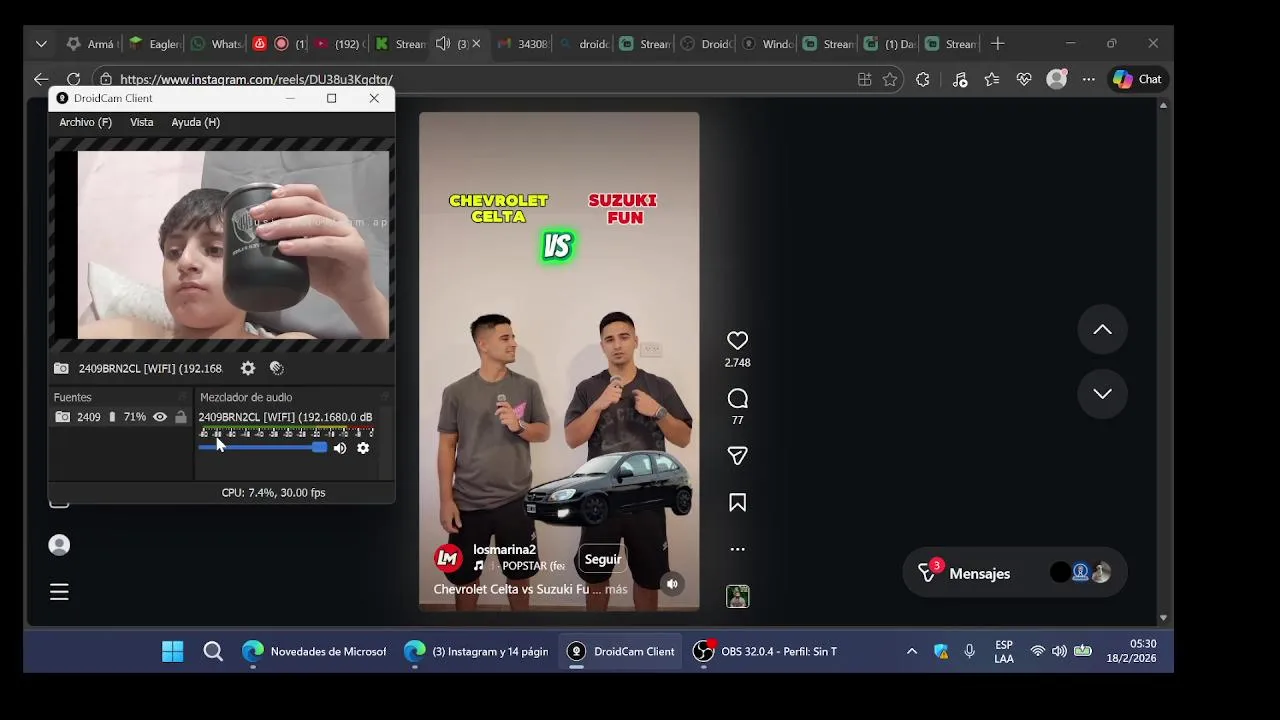Image resolution: width=1280 pixels, height=720 pixels.
Task: Switch to the YouTube (192) browser tab
Action: coord(339,44)
